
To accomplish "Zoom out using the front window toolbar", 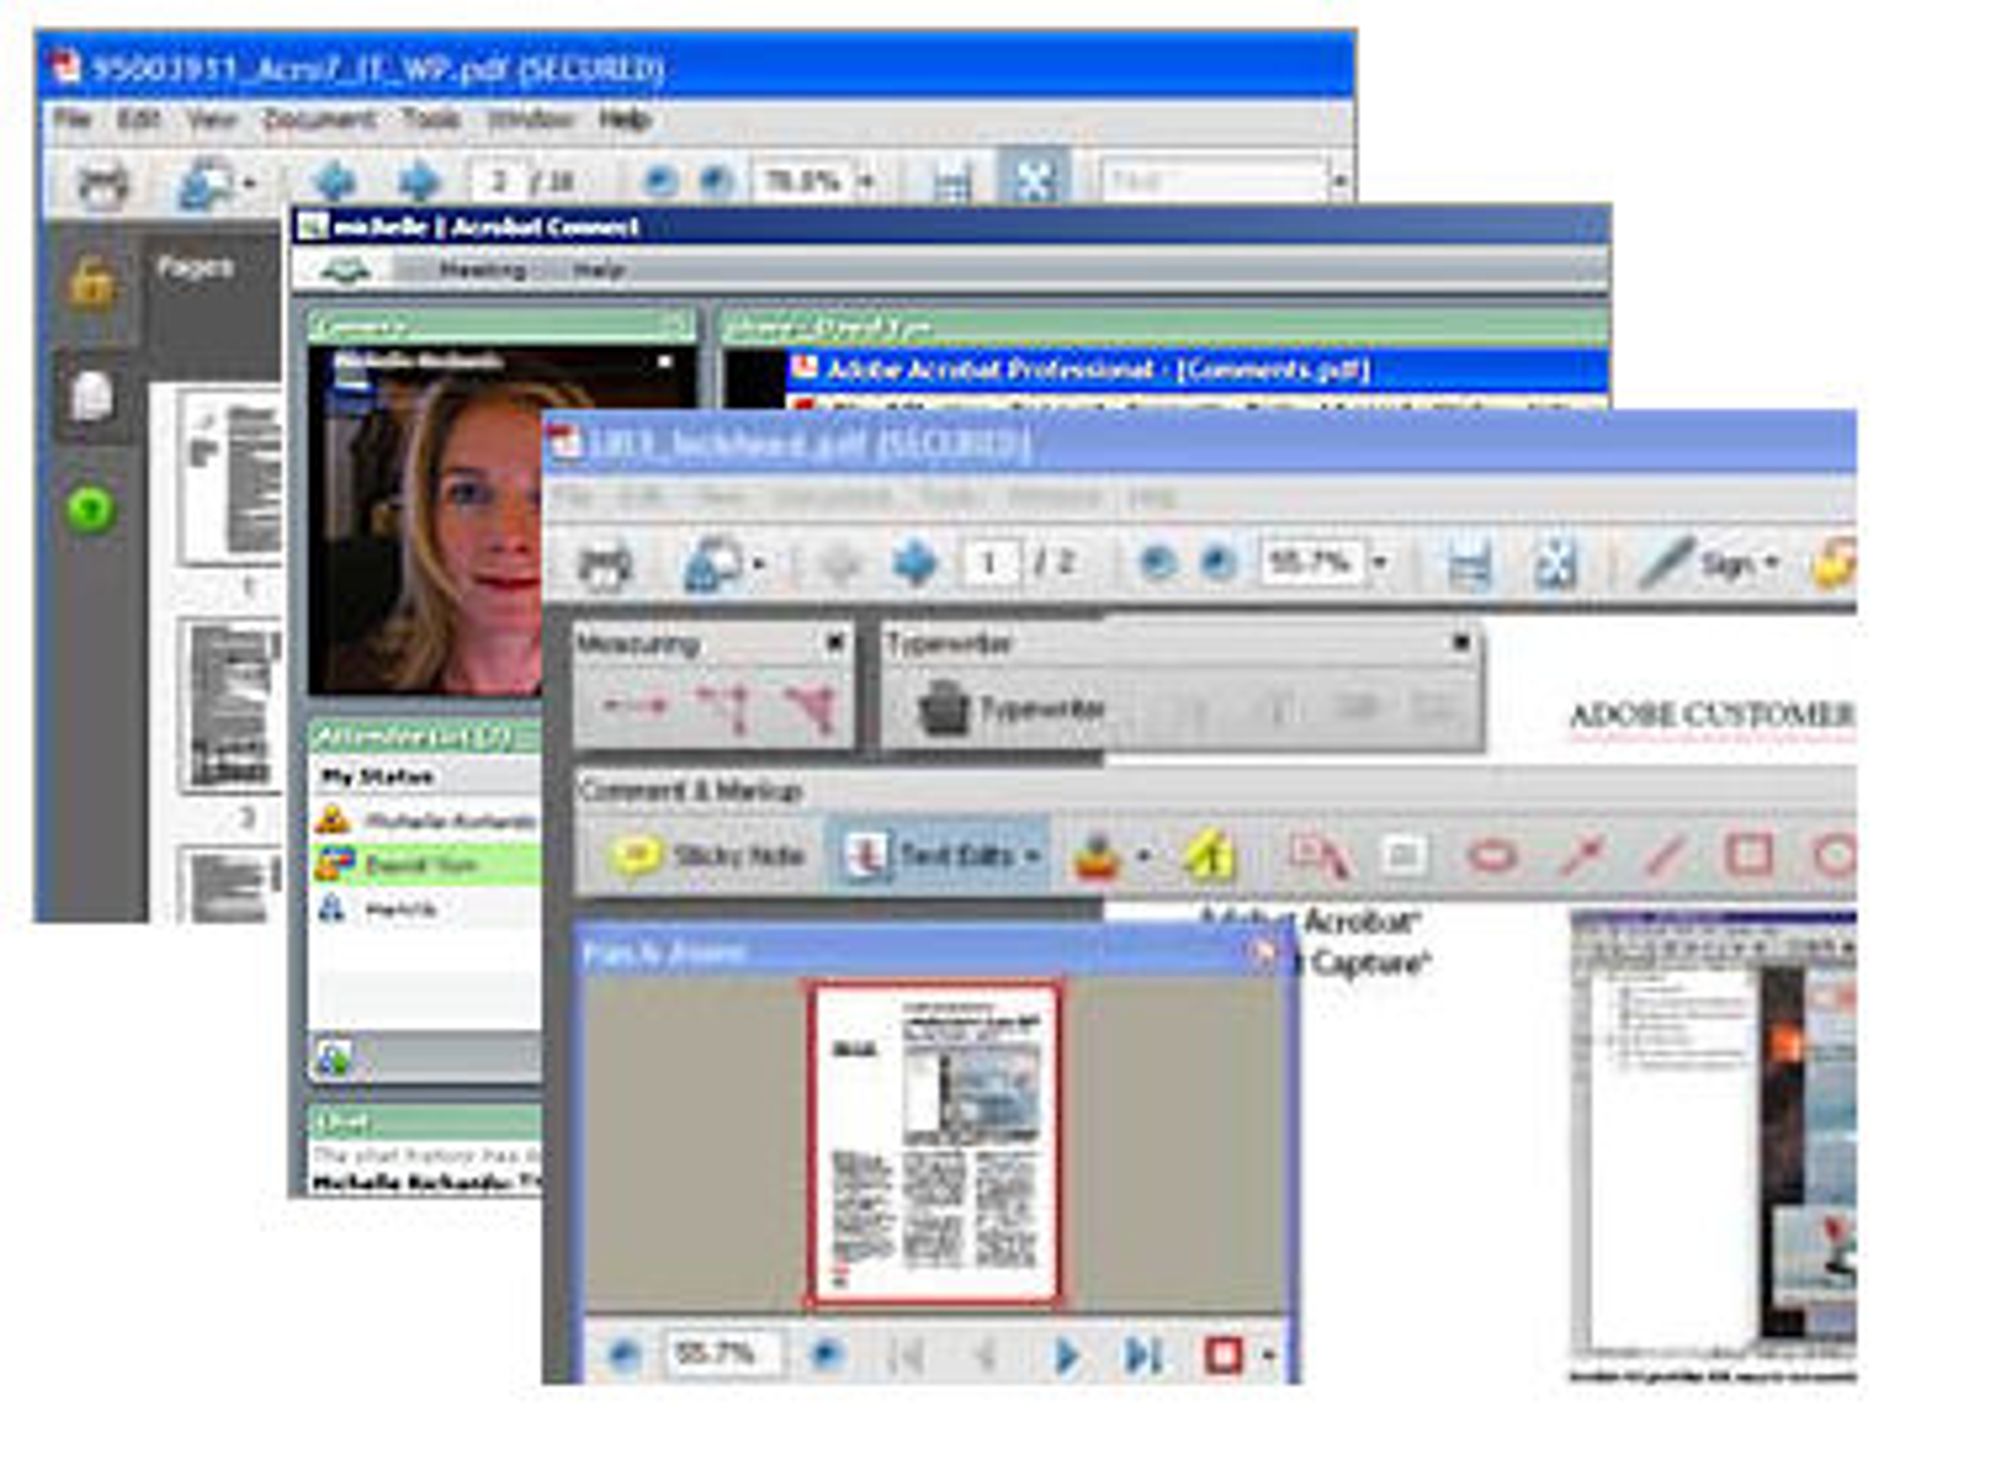I will [1157, 564].
